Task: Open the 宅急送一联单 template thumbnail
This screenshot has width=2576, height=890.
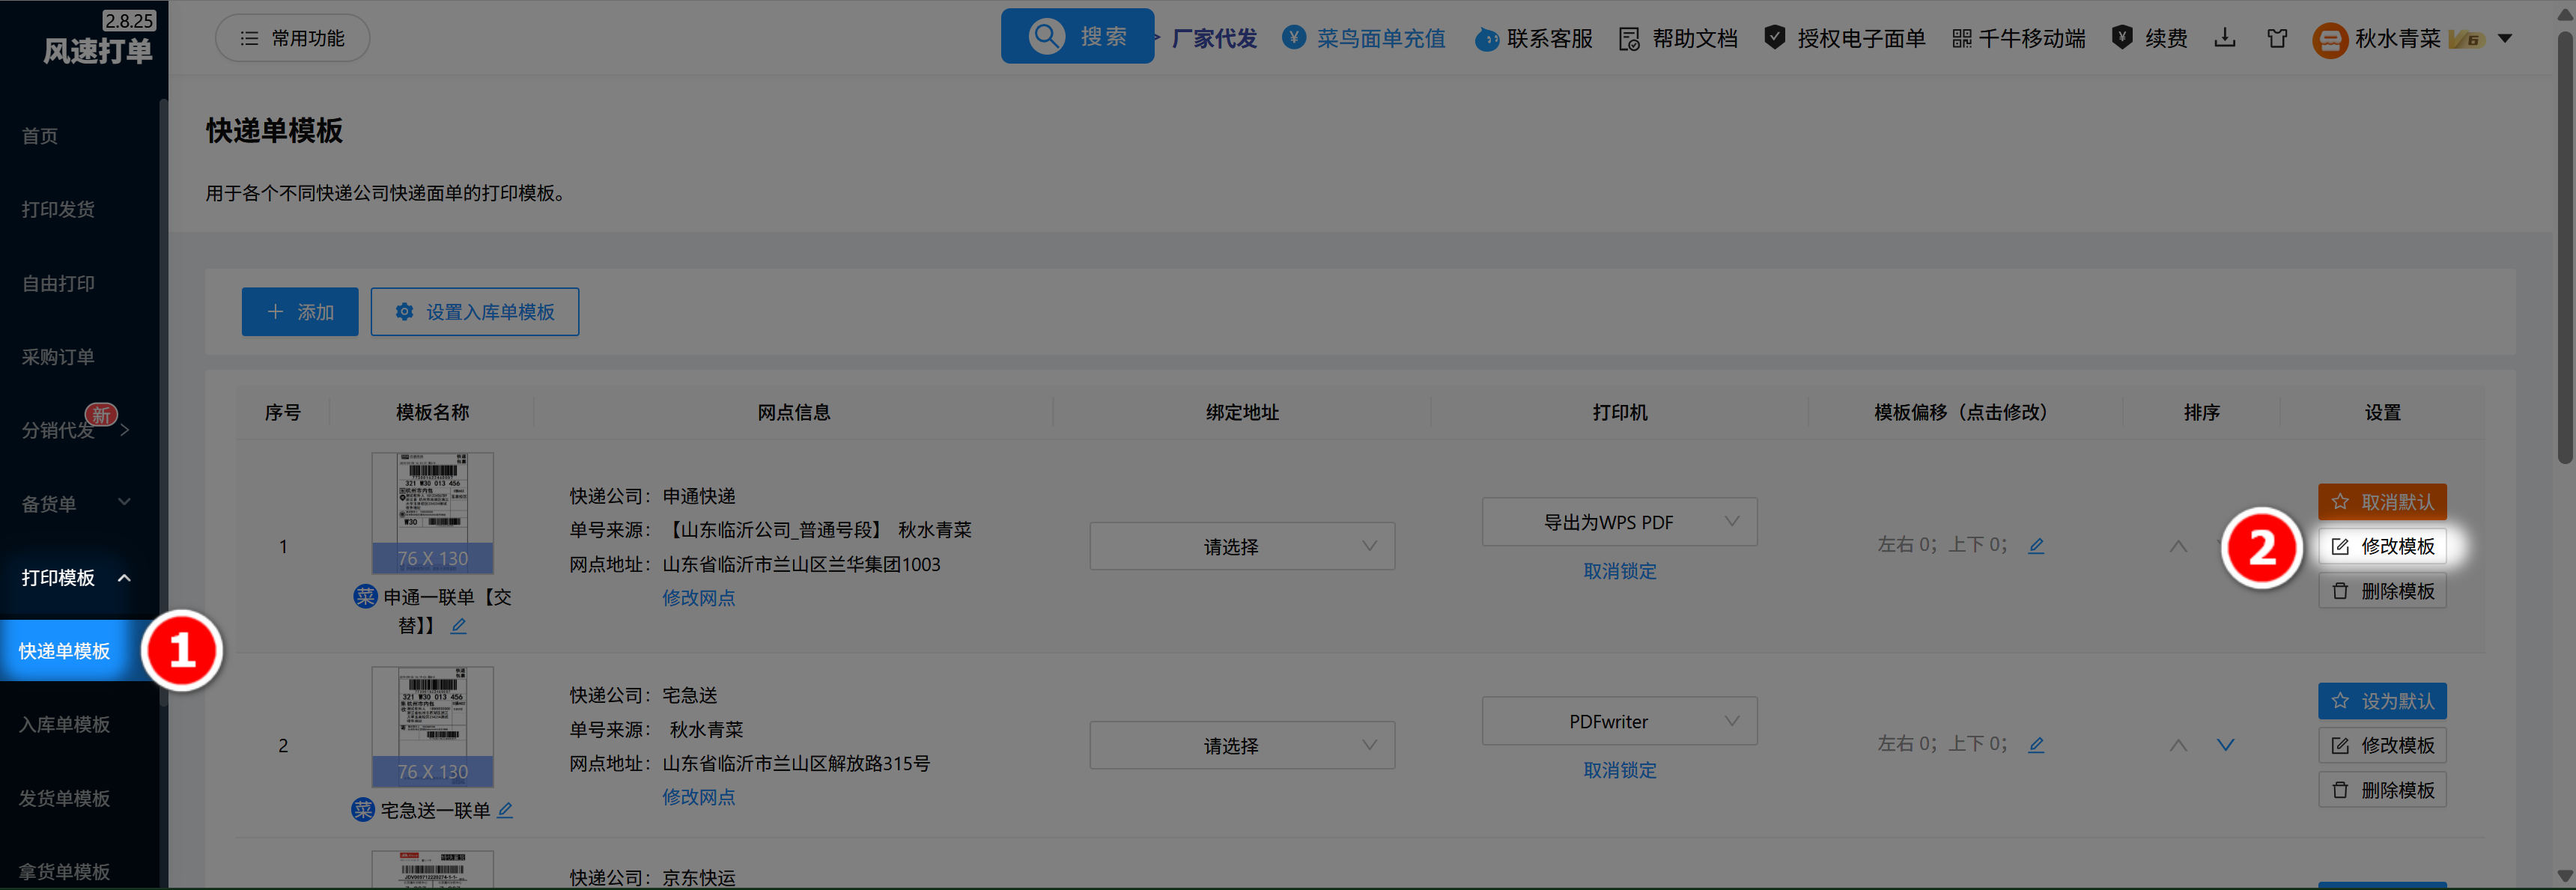Action: coord(432,727)
